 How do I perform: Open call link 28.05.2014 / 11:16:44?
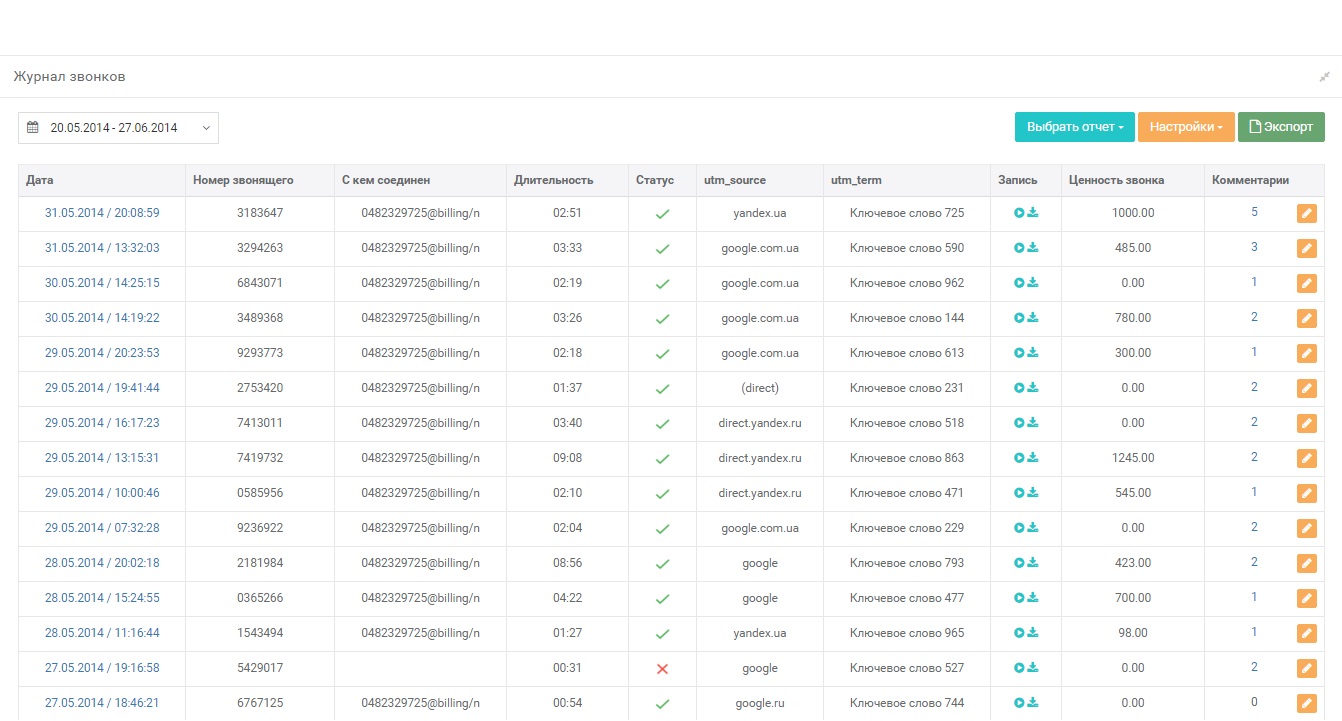click(x=102, y=633)
